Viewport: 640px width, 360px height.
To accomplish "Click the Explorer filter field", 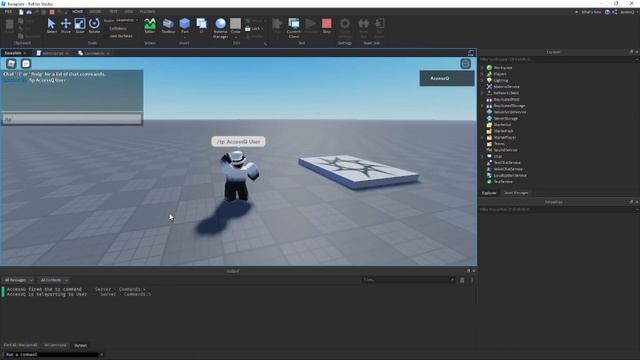I will [557, 59].
